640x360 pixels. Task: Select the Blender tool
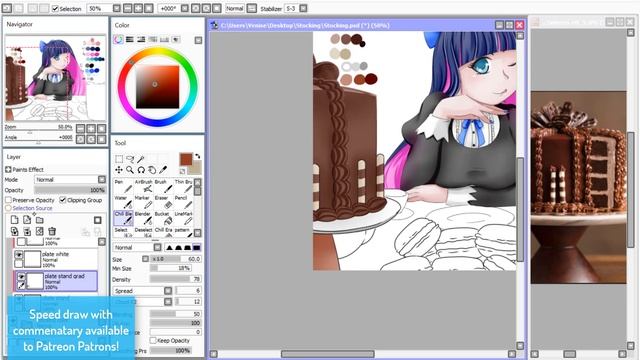tap(143, 218)
